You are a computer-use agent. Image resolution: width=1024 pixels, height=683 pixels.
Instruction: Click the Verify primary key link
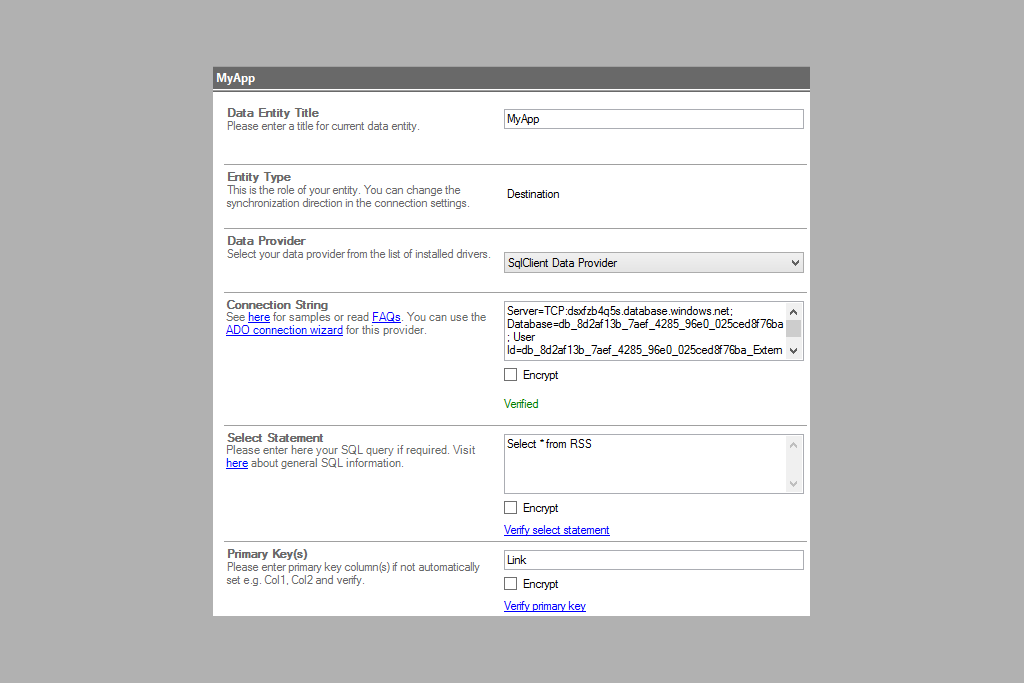[545, 606]
